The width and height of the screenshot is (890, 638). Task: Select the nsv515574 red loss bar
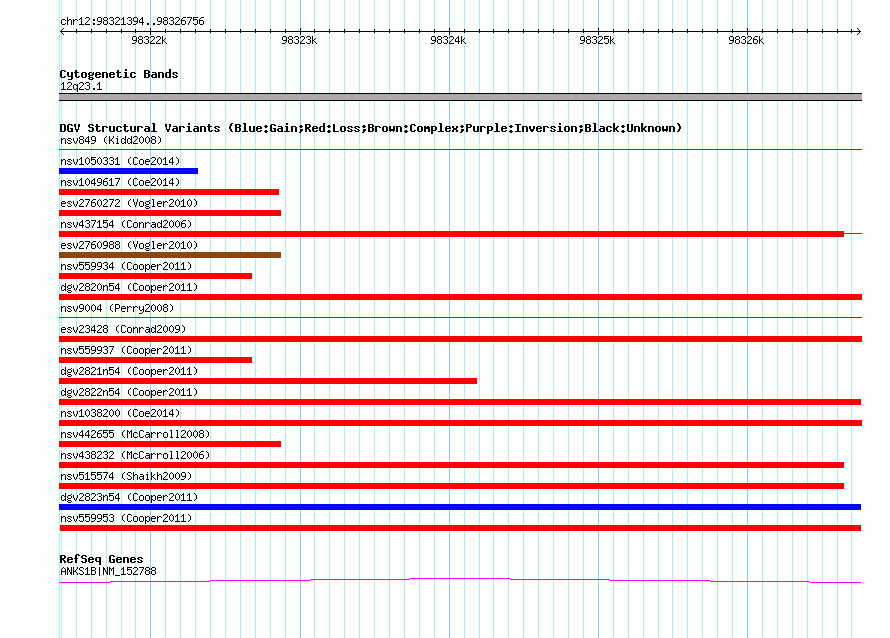tap(452, 486)
